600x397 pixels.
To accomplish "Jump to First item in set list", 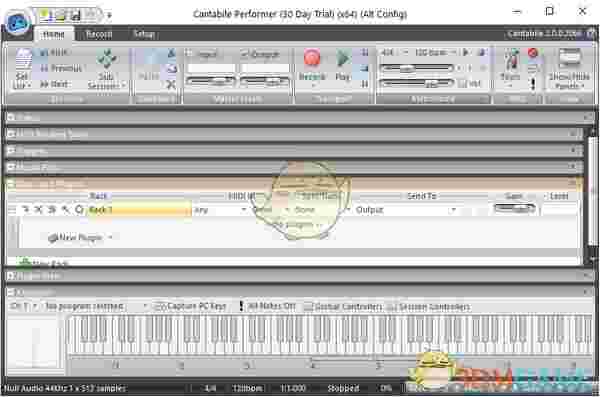I will point(55,52).
